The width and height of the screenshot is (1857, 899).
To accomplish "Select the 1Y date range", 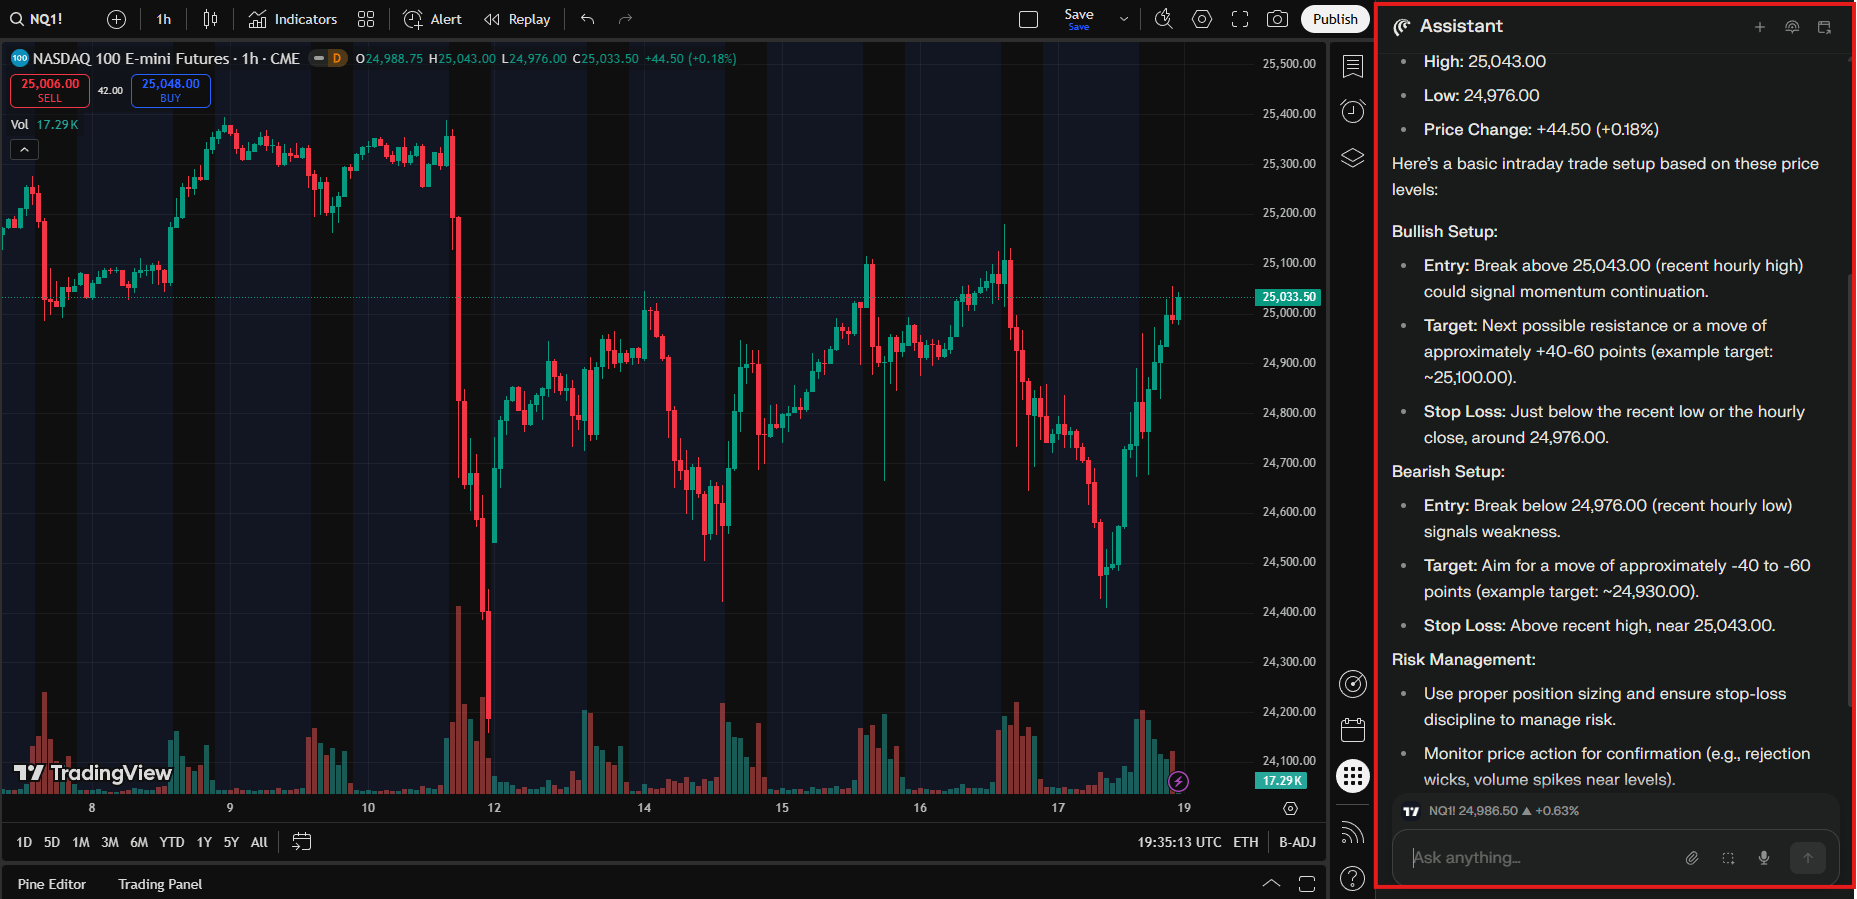I will pyautogui.click(x=204, y=842).
